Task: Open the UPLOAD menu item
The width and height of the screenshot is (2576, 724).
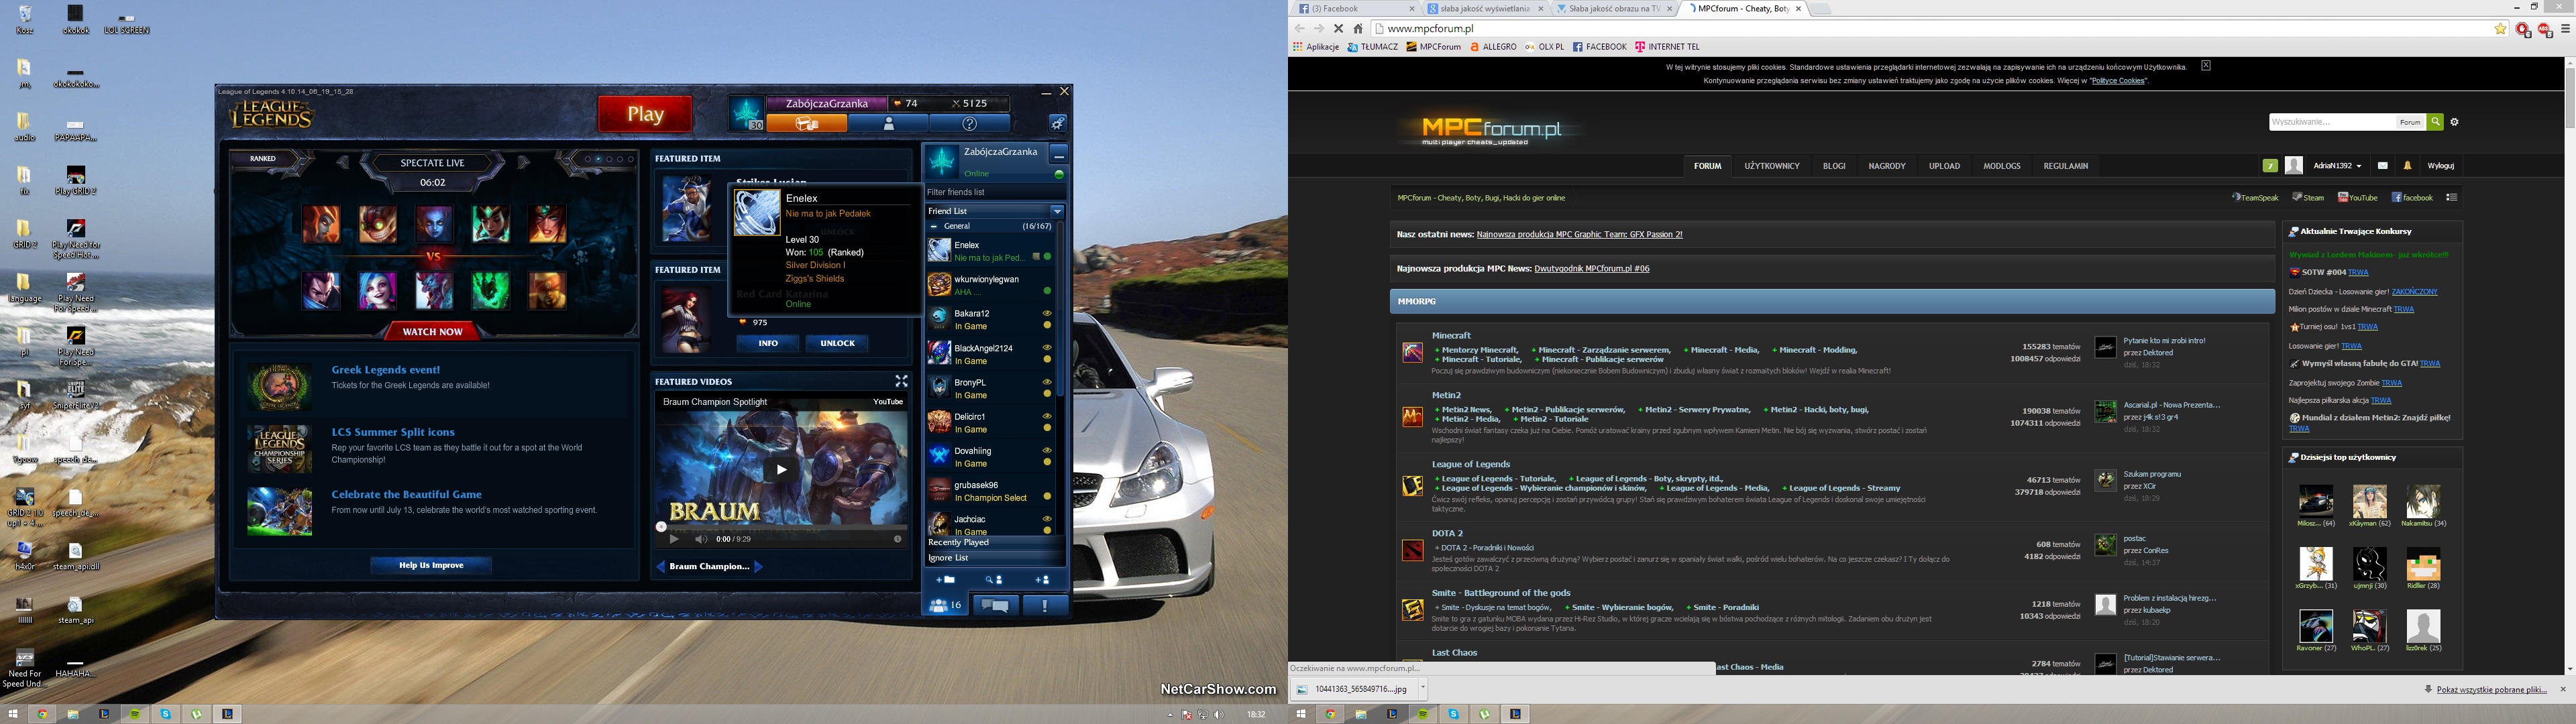Action: pos(1944,166)
